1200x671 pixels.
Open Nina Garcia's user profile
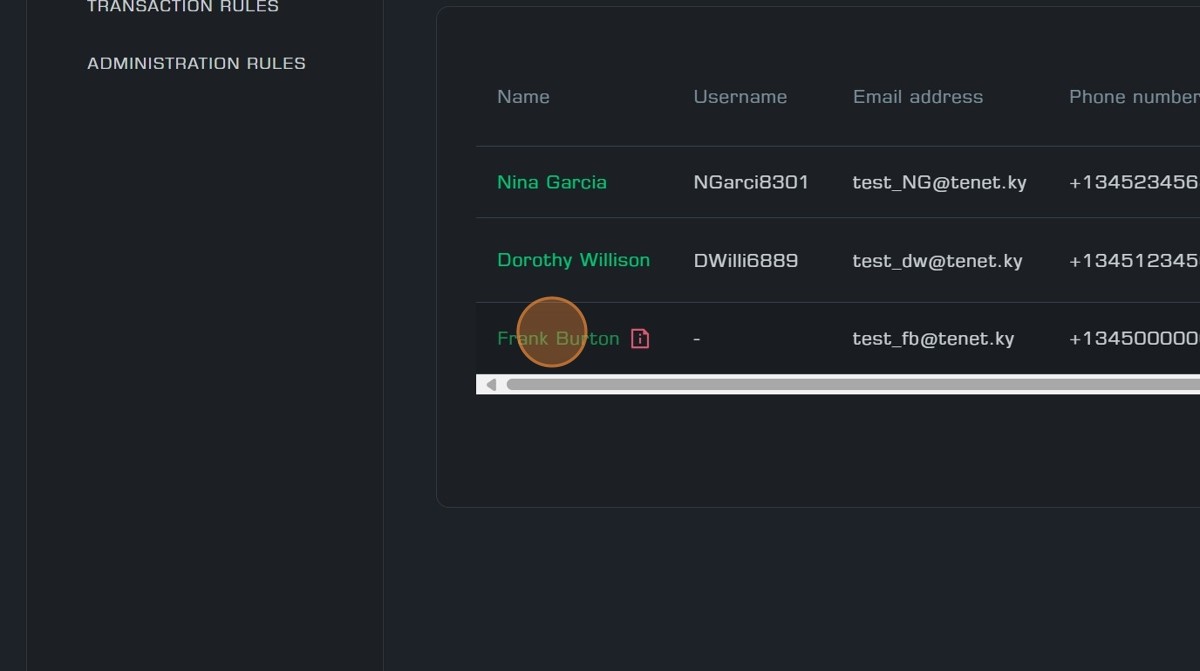[x=552, y=182]
